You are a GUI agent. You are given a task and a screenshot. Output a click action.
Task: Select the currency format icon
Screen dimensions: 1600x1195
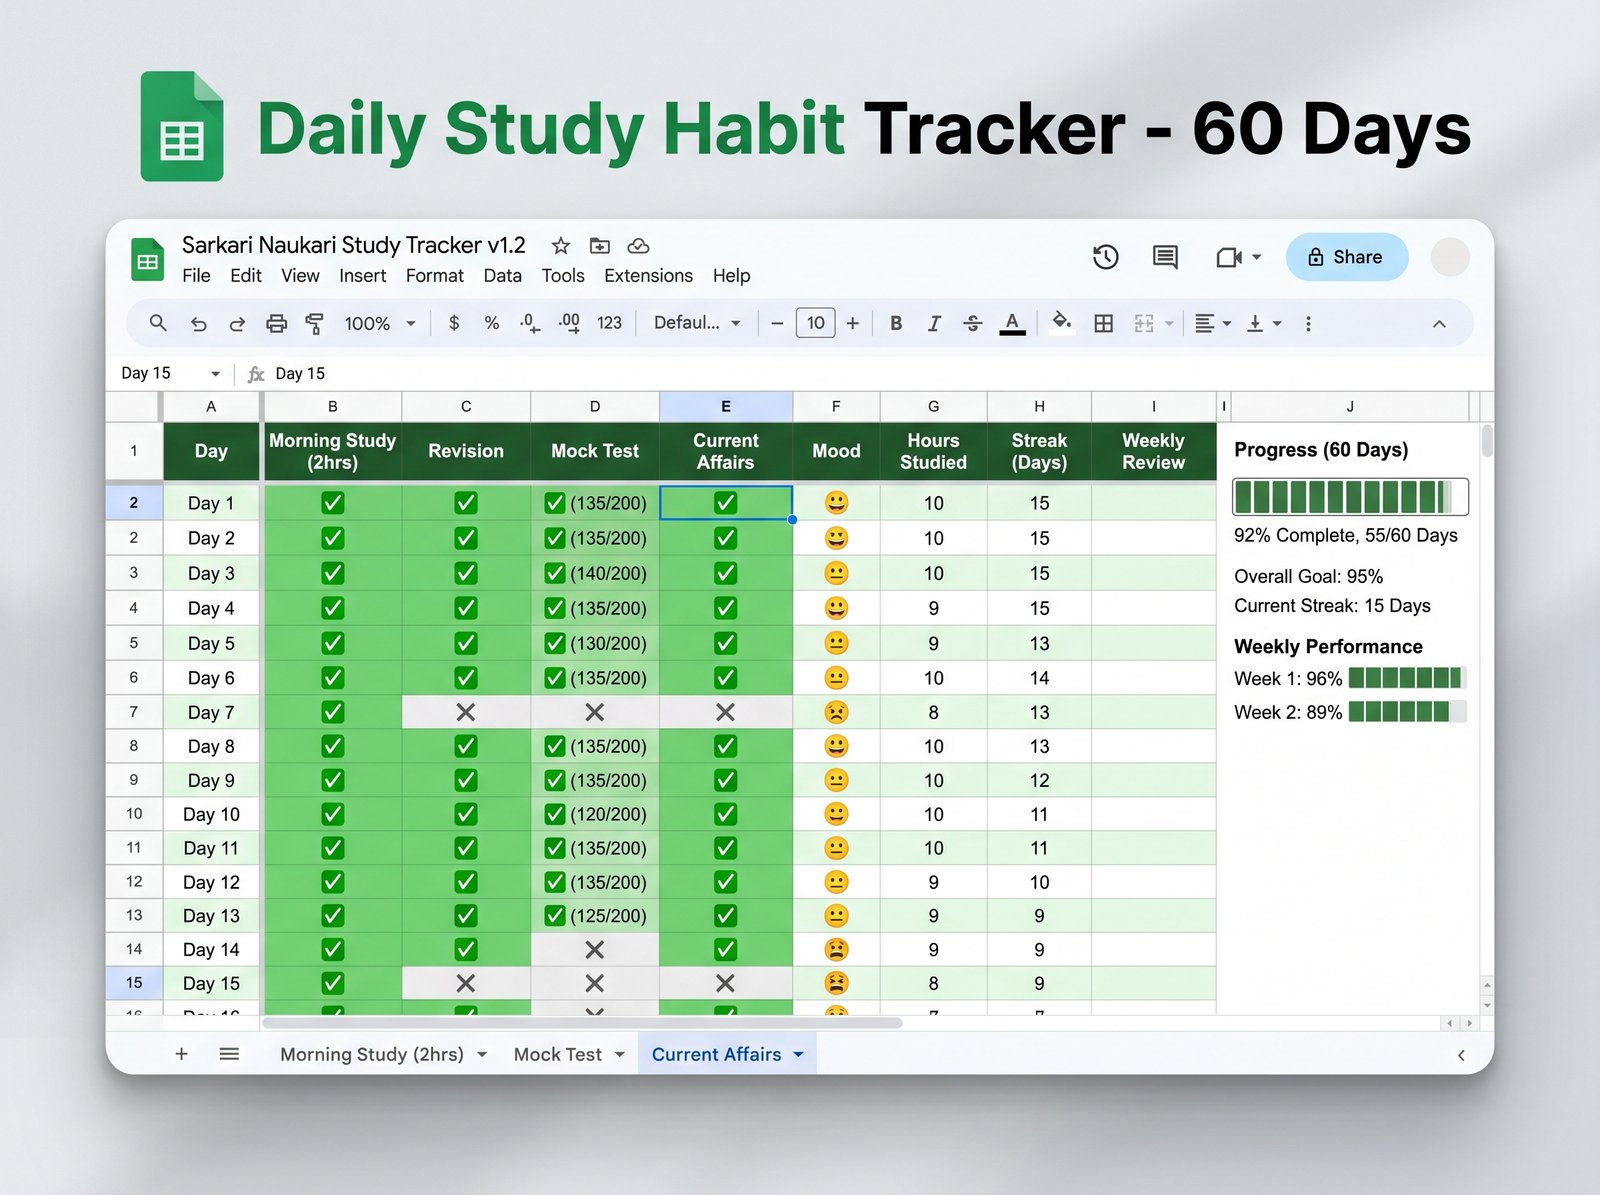click(454, 323)
